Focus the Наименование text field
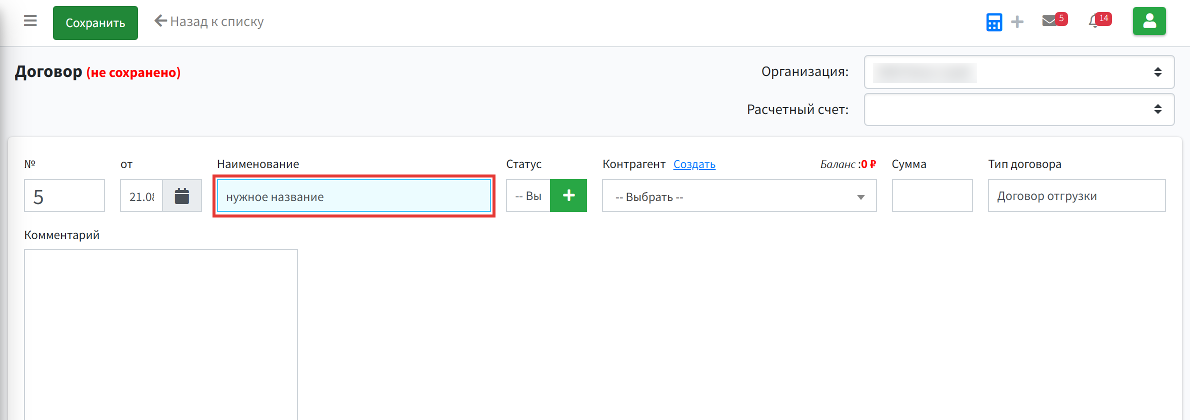This screenshot has width=1190, height=420. [354, 196]
